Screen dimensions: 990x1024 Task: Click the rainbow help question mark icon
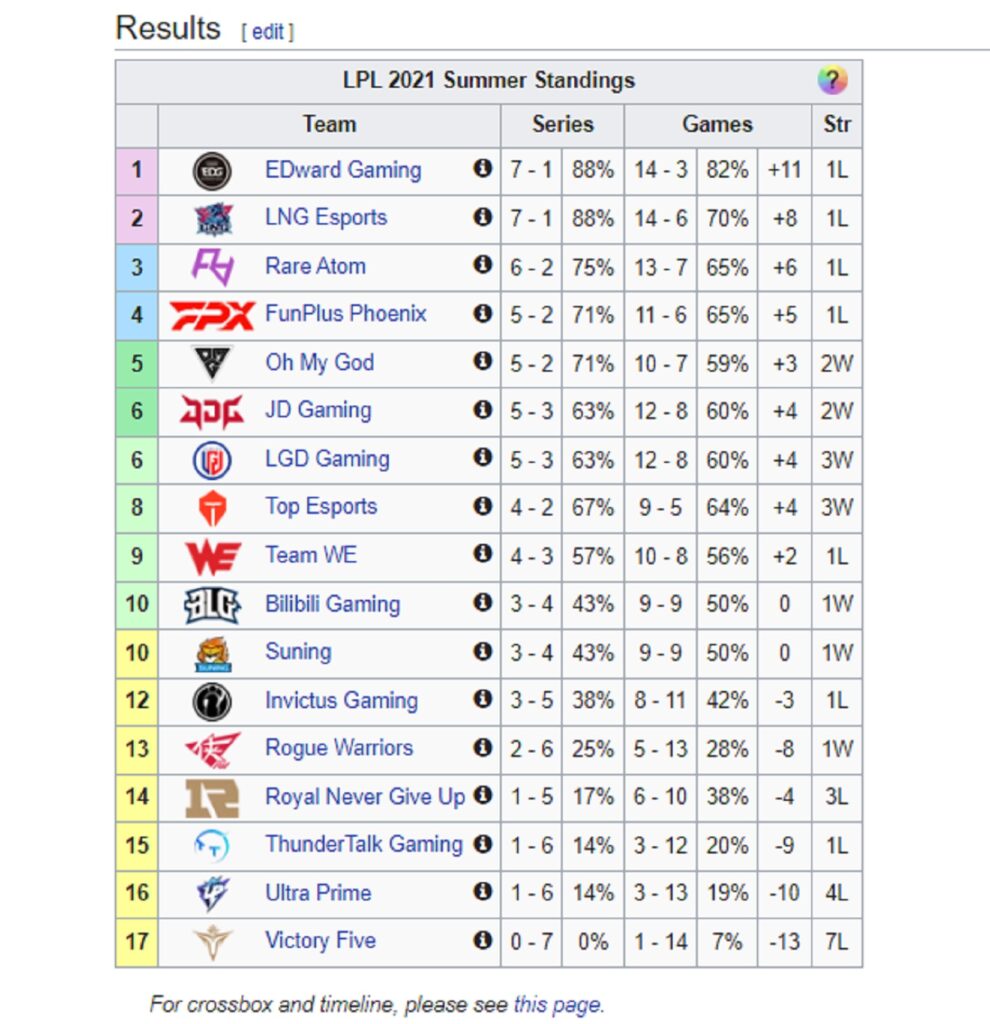tap(833, 80)
